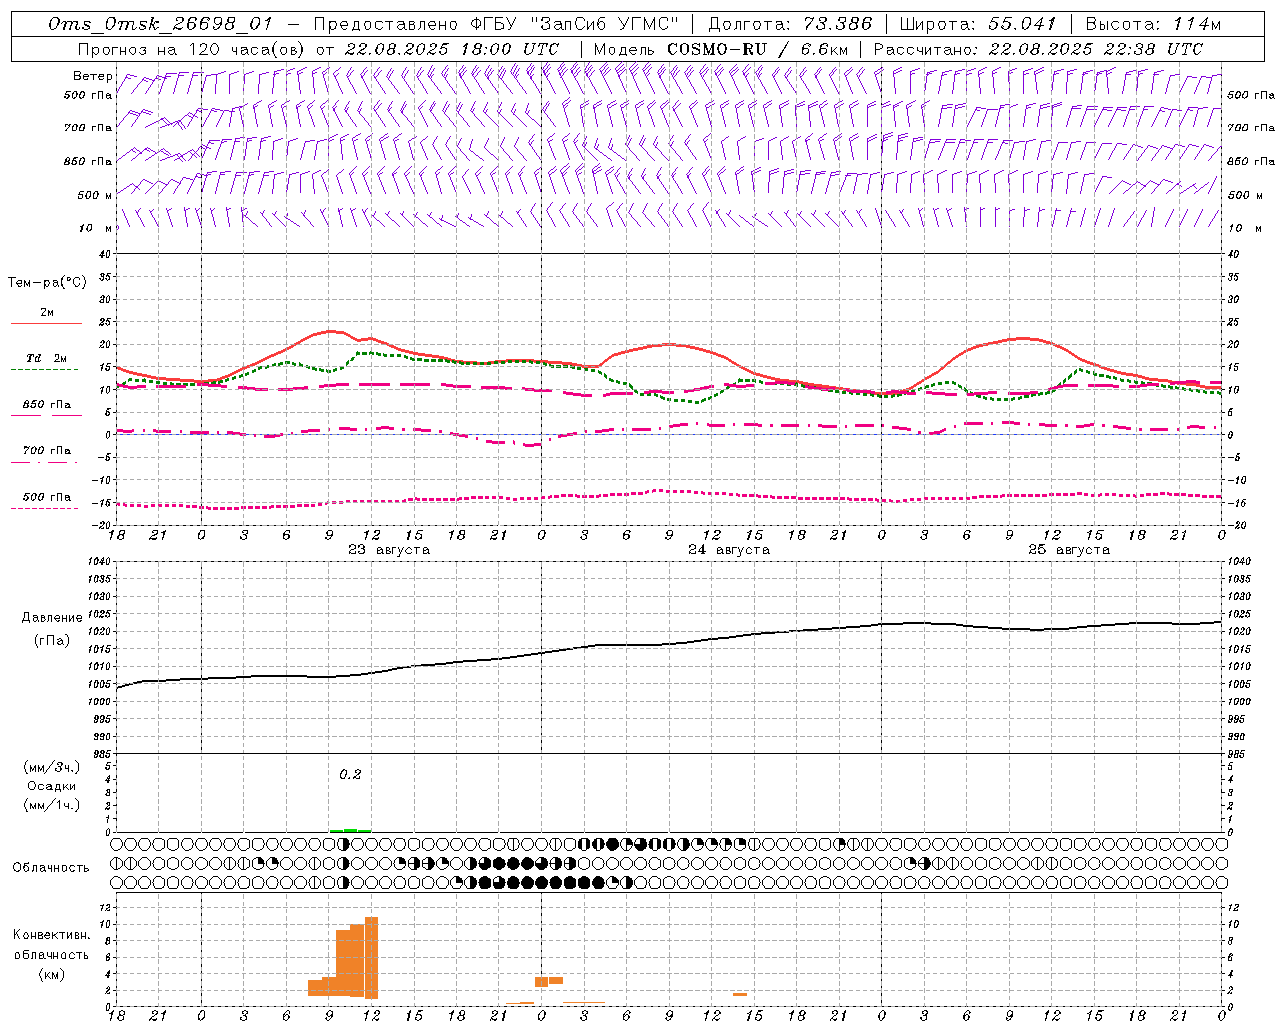
Task: Click the Давление panel label
Action: pos(52,618)
